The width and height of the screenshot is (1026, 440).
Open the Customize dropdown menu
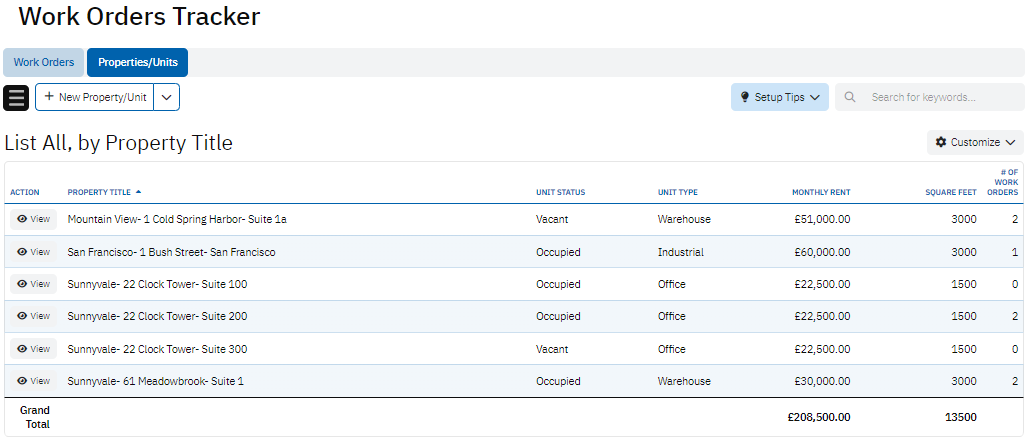(975, 143)
